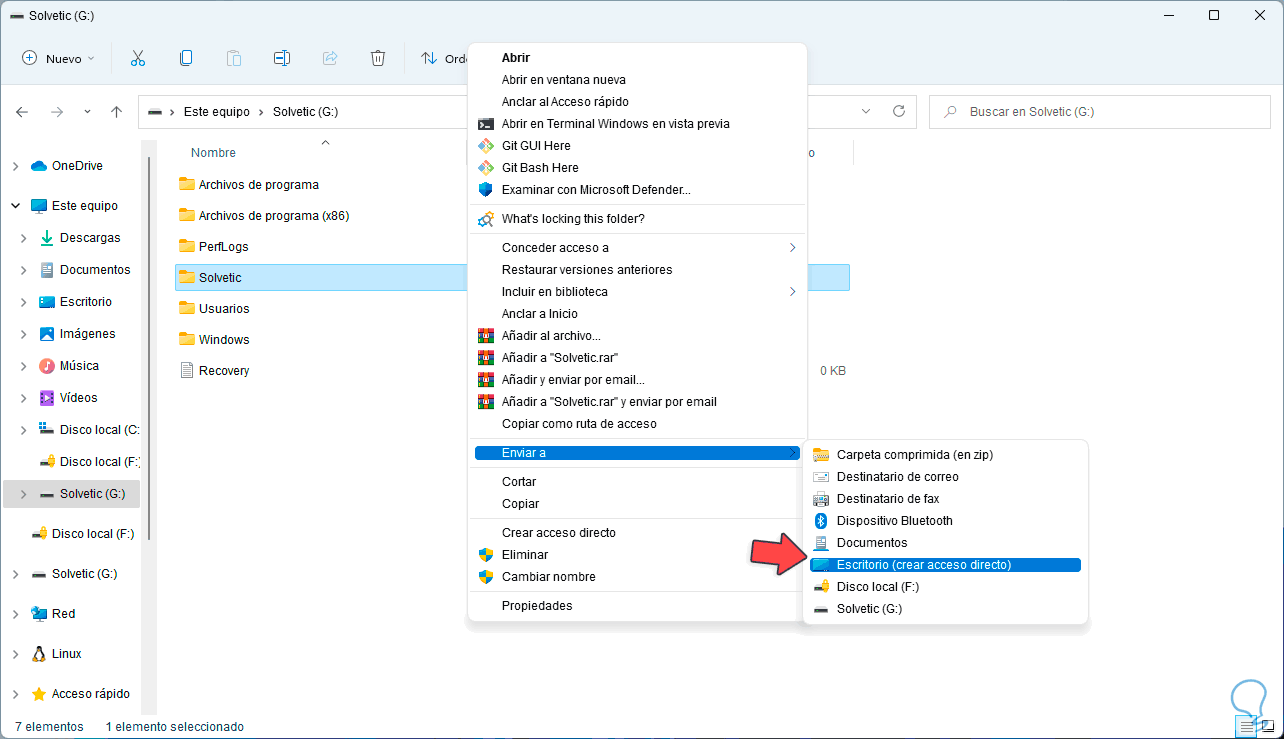This screenshot has height=739, width=1284.
Task: Click Solvetic (G:) in the address breadcrumb
Action: tap(305, 112)
